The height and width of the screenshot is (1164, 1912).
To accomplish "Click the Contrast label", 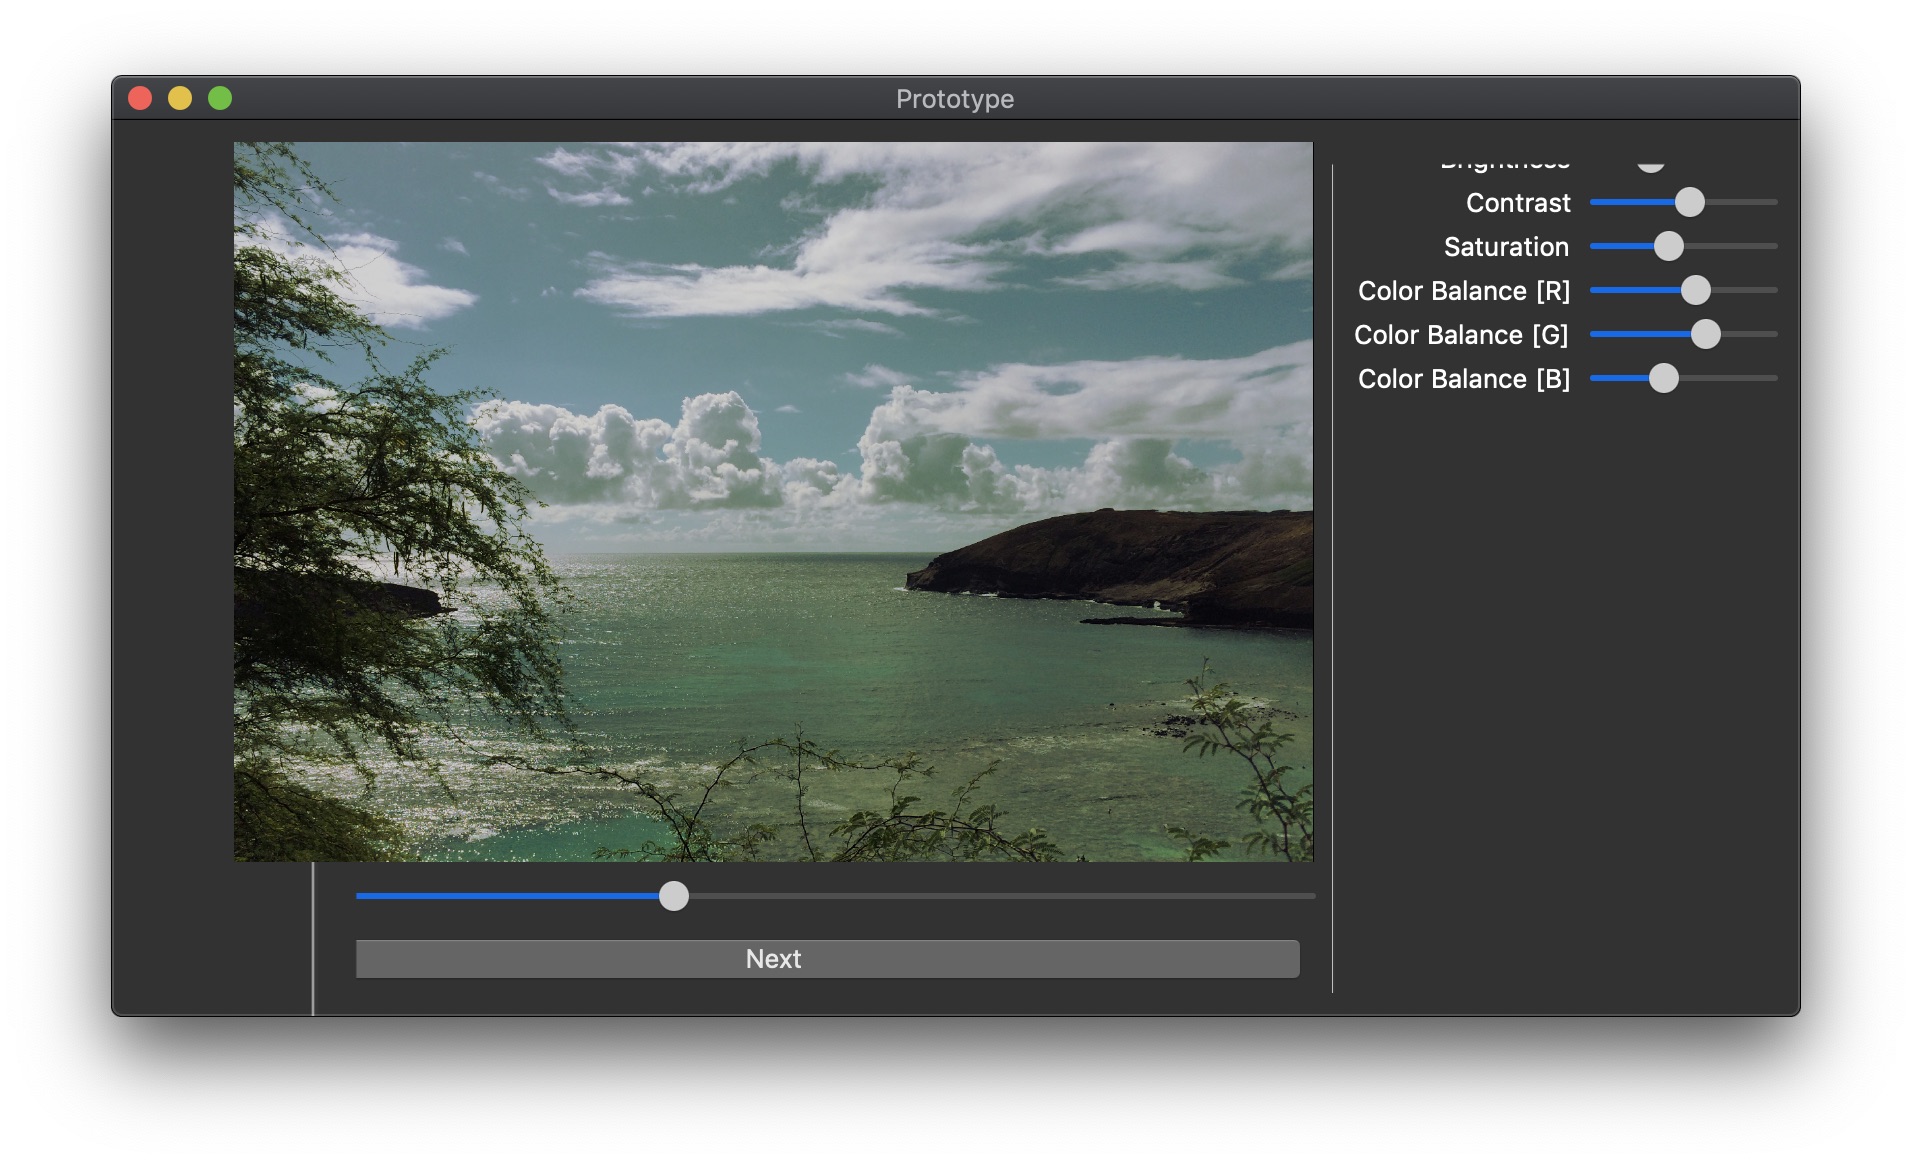I will tap(1517, 202).
